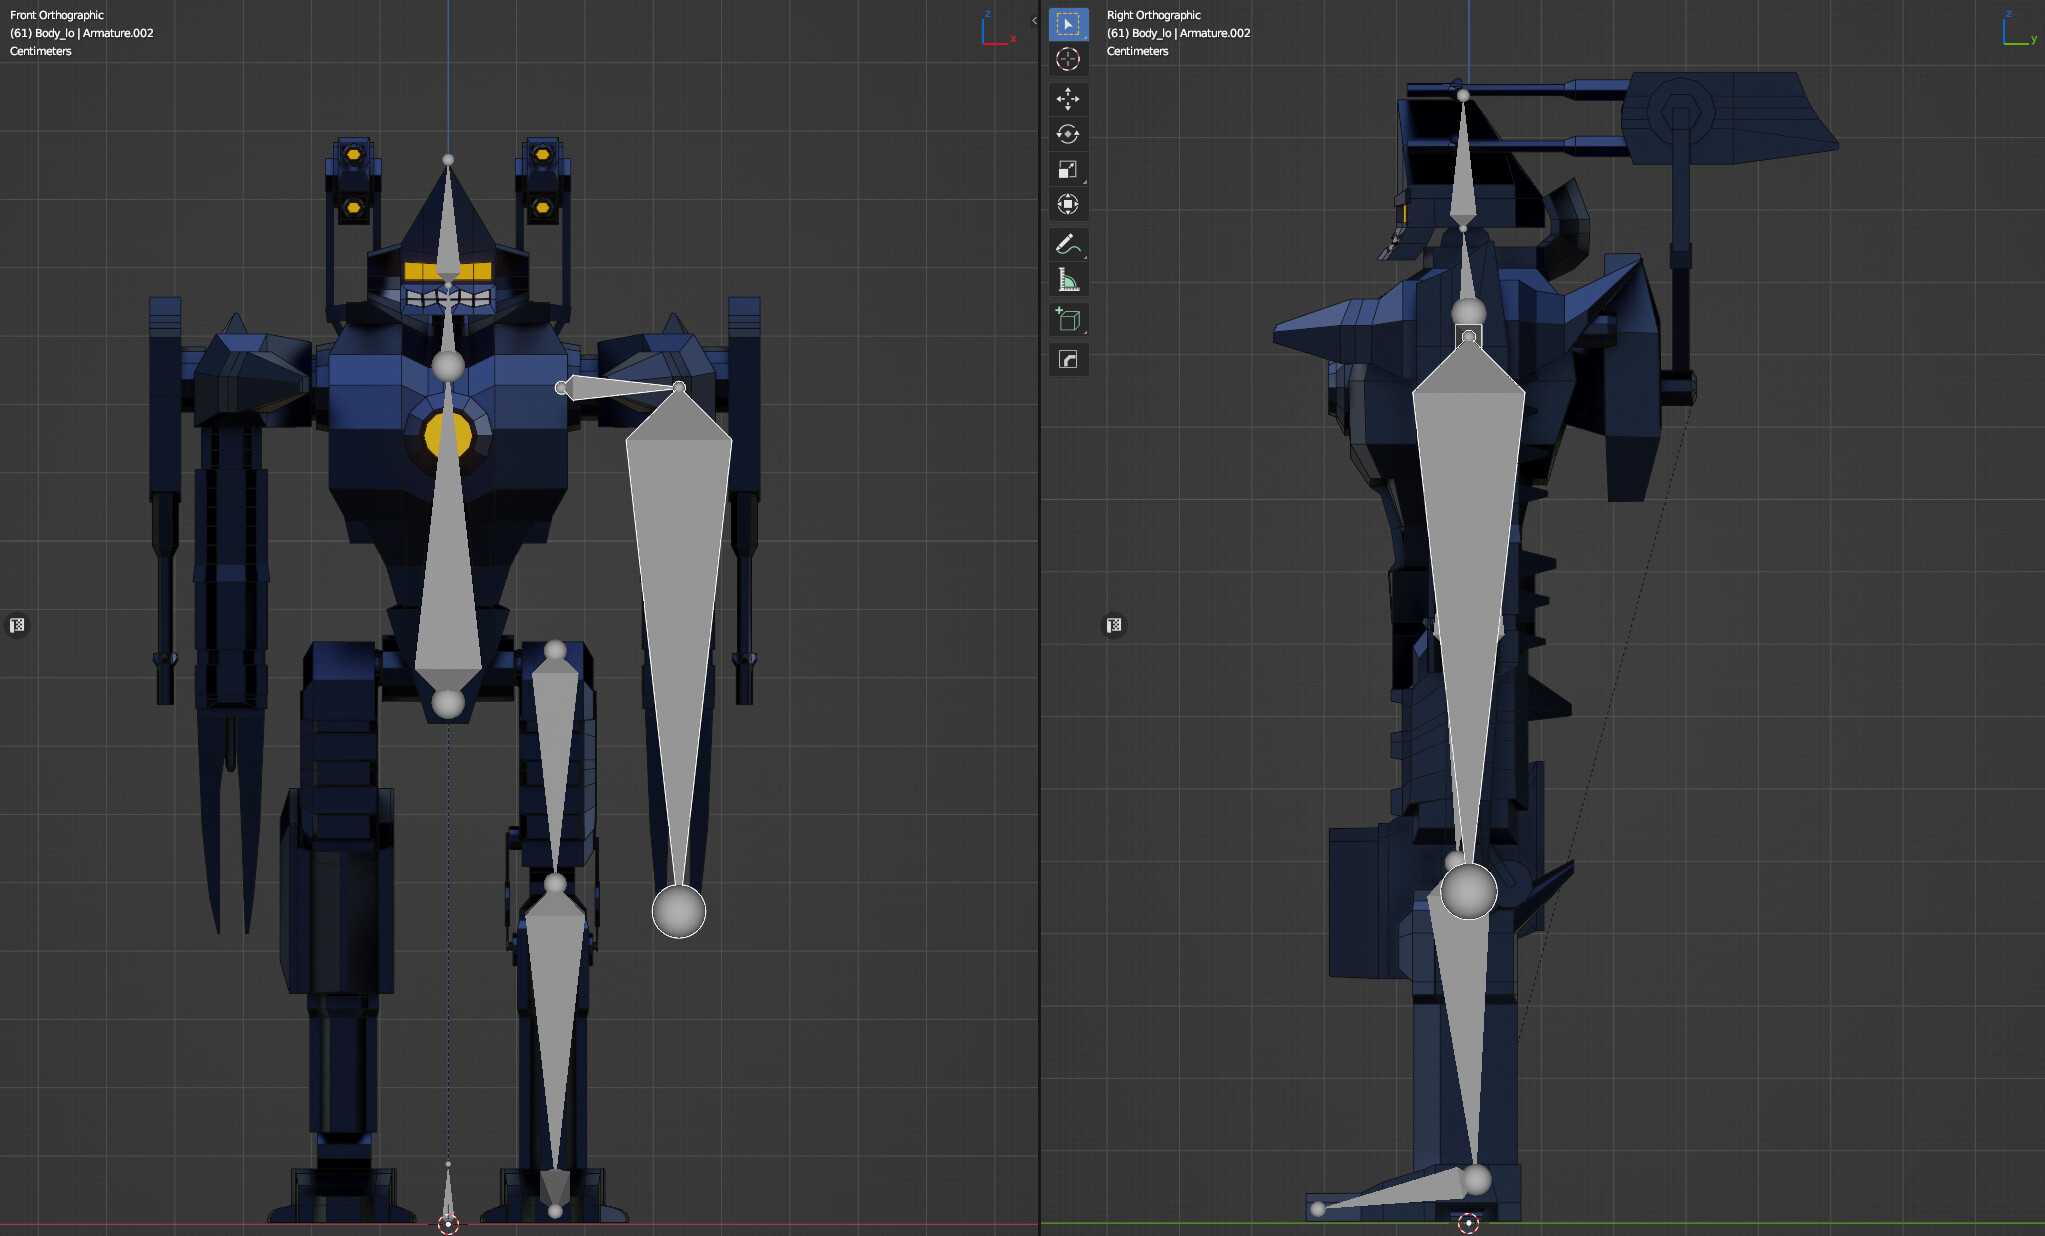Screen dimensions: 2045x1236
Task: Select the Move tool
Action: click(x=1068, y=98)
